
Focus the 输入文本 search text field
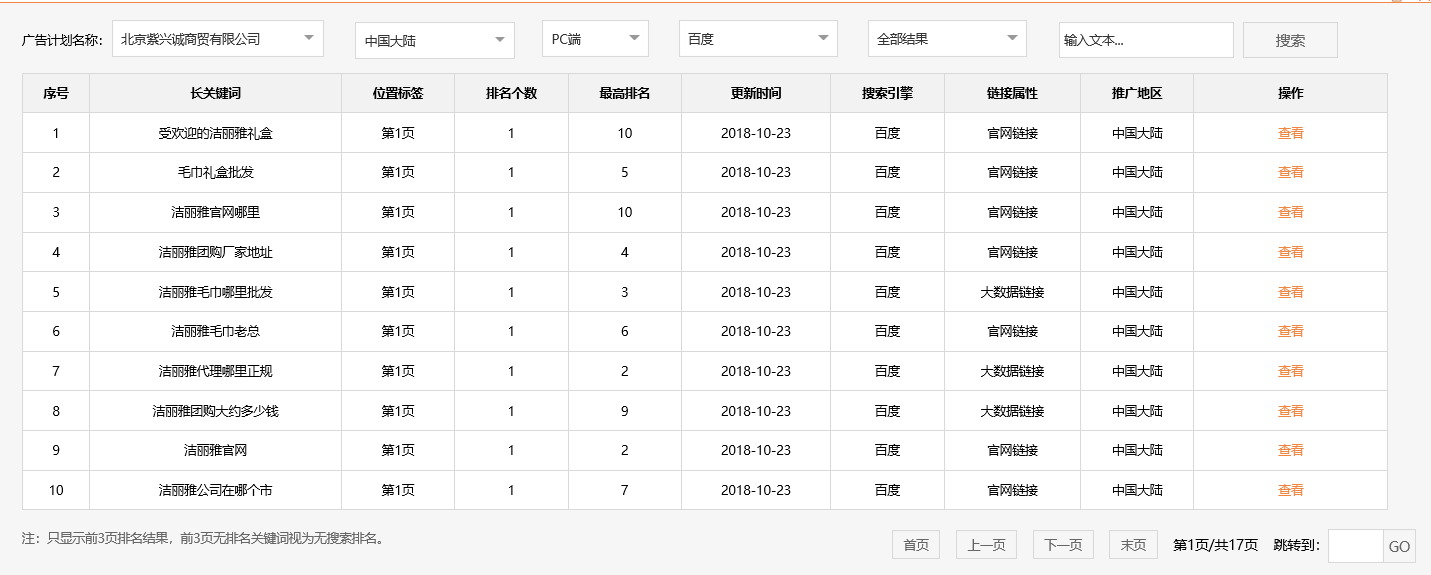click(1146, 40)
